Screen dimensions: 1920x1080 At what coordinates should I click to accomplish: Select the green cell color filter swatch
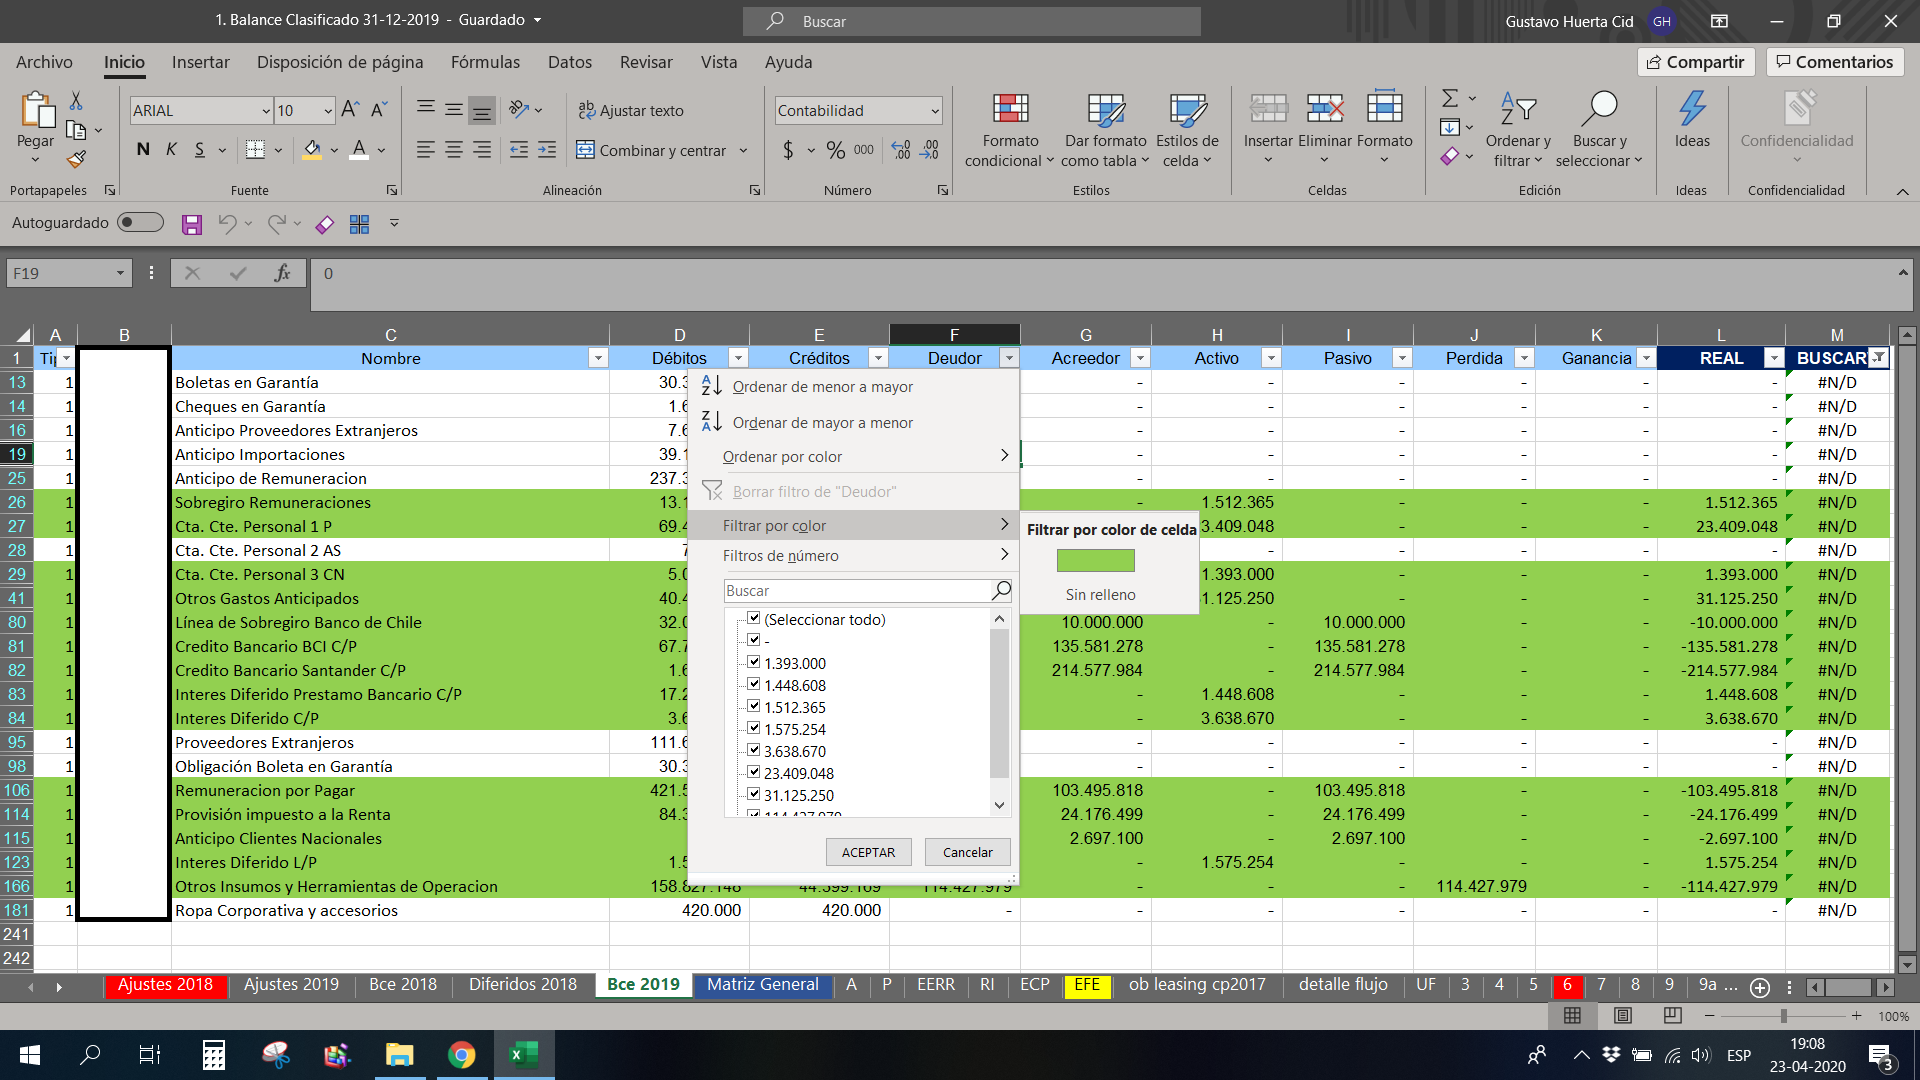pos(1095,560)
